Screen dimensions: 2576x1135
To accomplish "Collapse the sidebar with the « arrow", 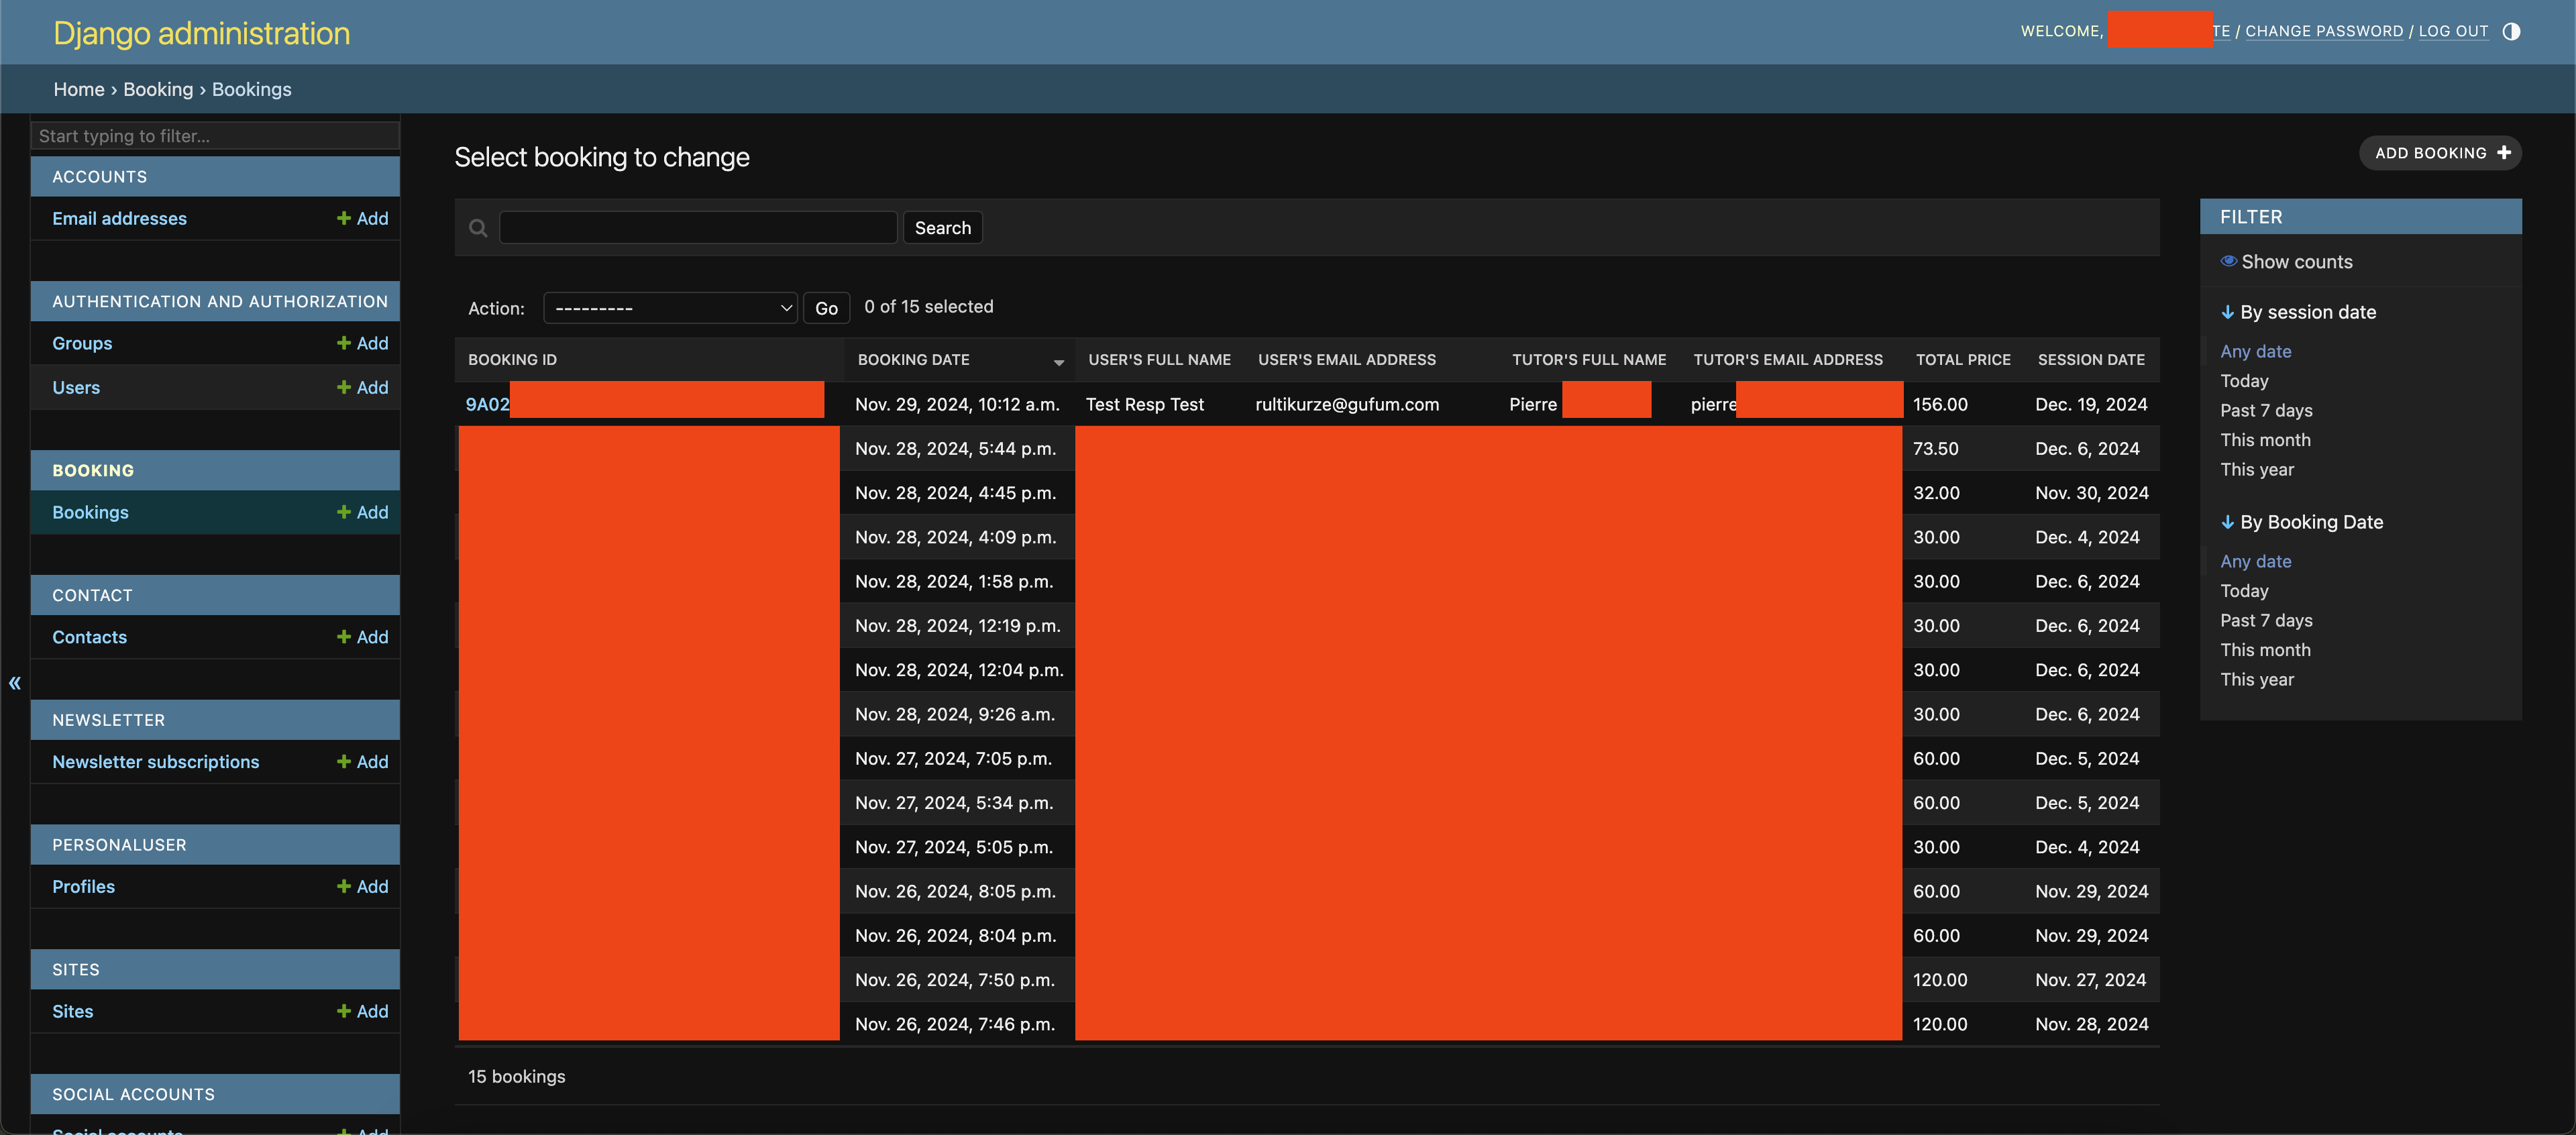I will [15, 683].
